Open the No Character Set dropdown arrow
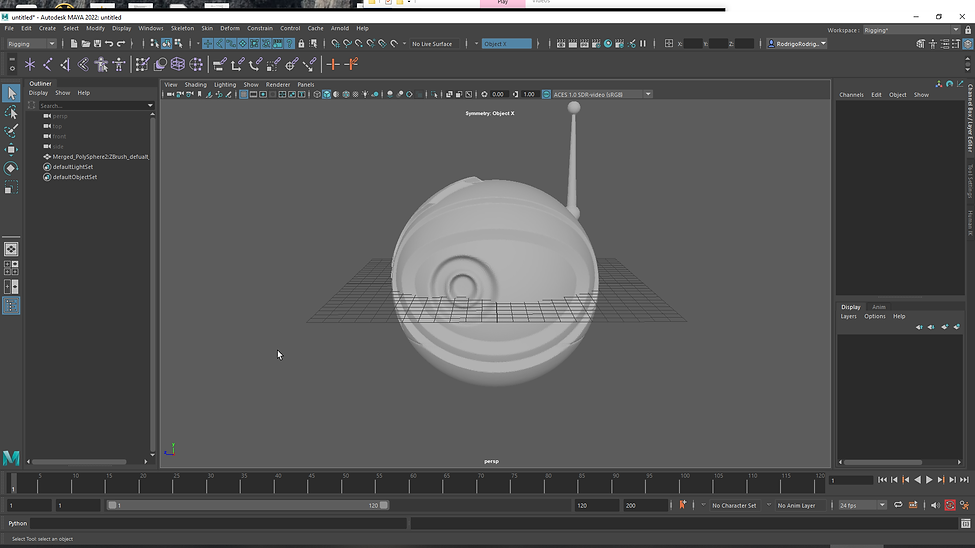 (703, 505)
